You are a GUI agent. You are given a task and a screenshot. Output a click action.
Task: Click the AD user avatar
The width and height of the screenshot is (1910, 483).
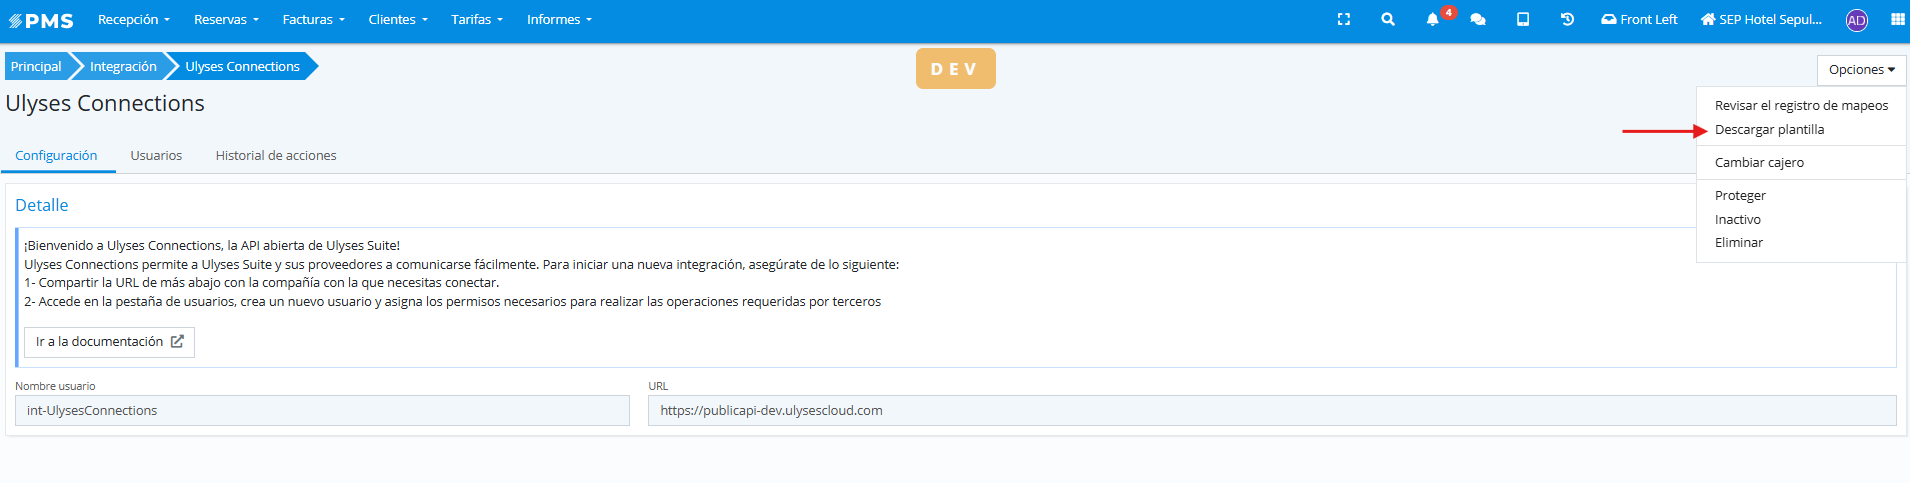[x=1856, y=20]
